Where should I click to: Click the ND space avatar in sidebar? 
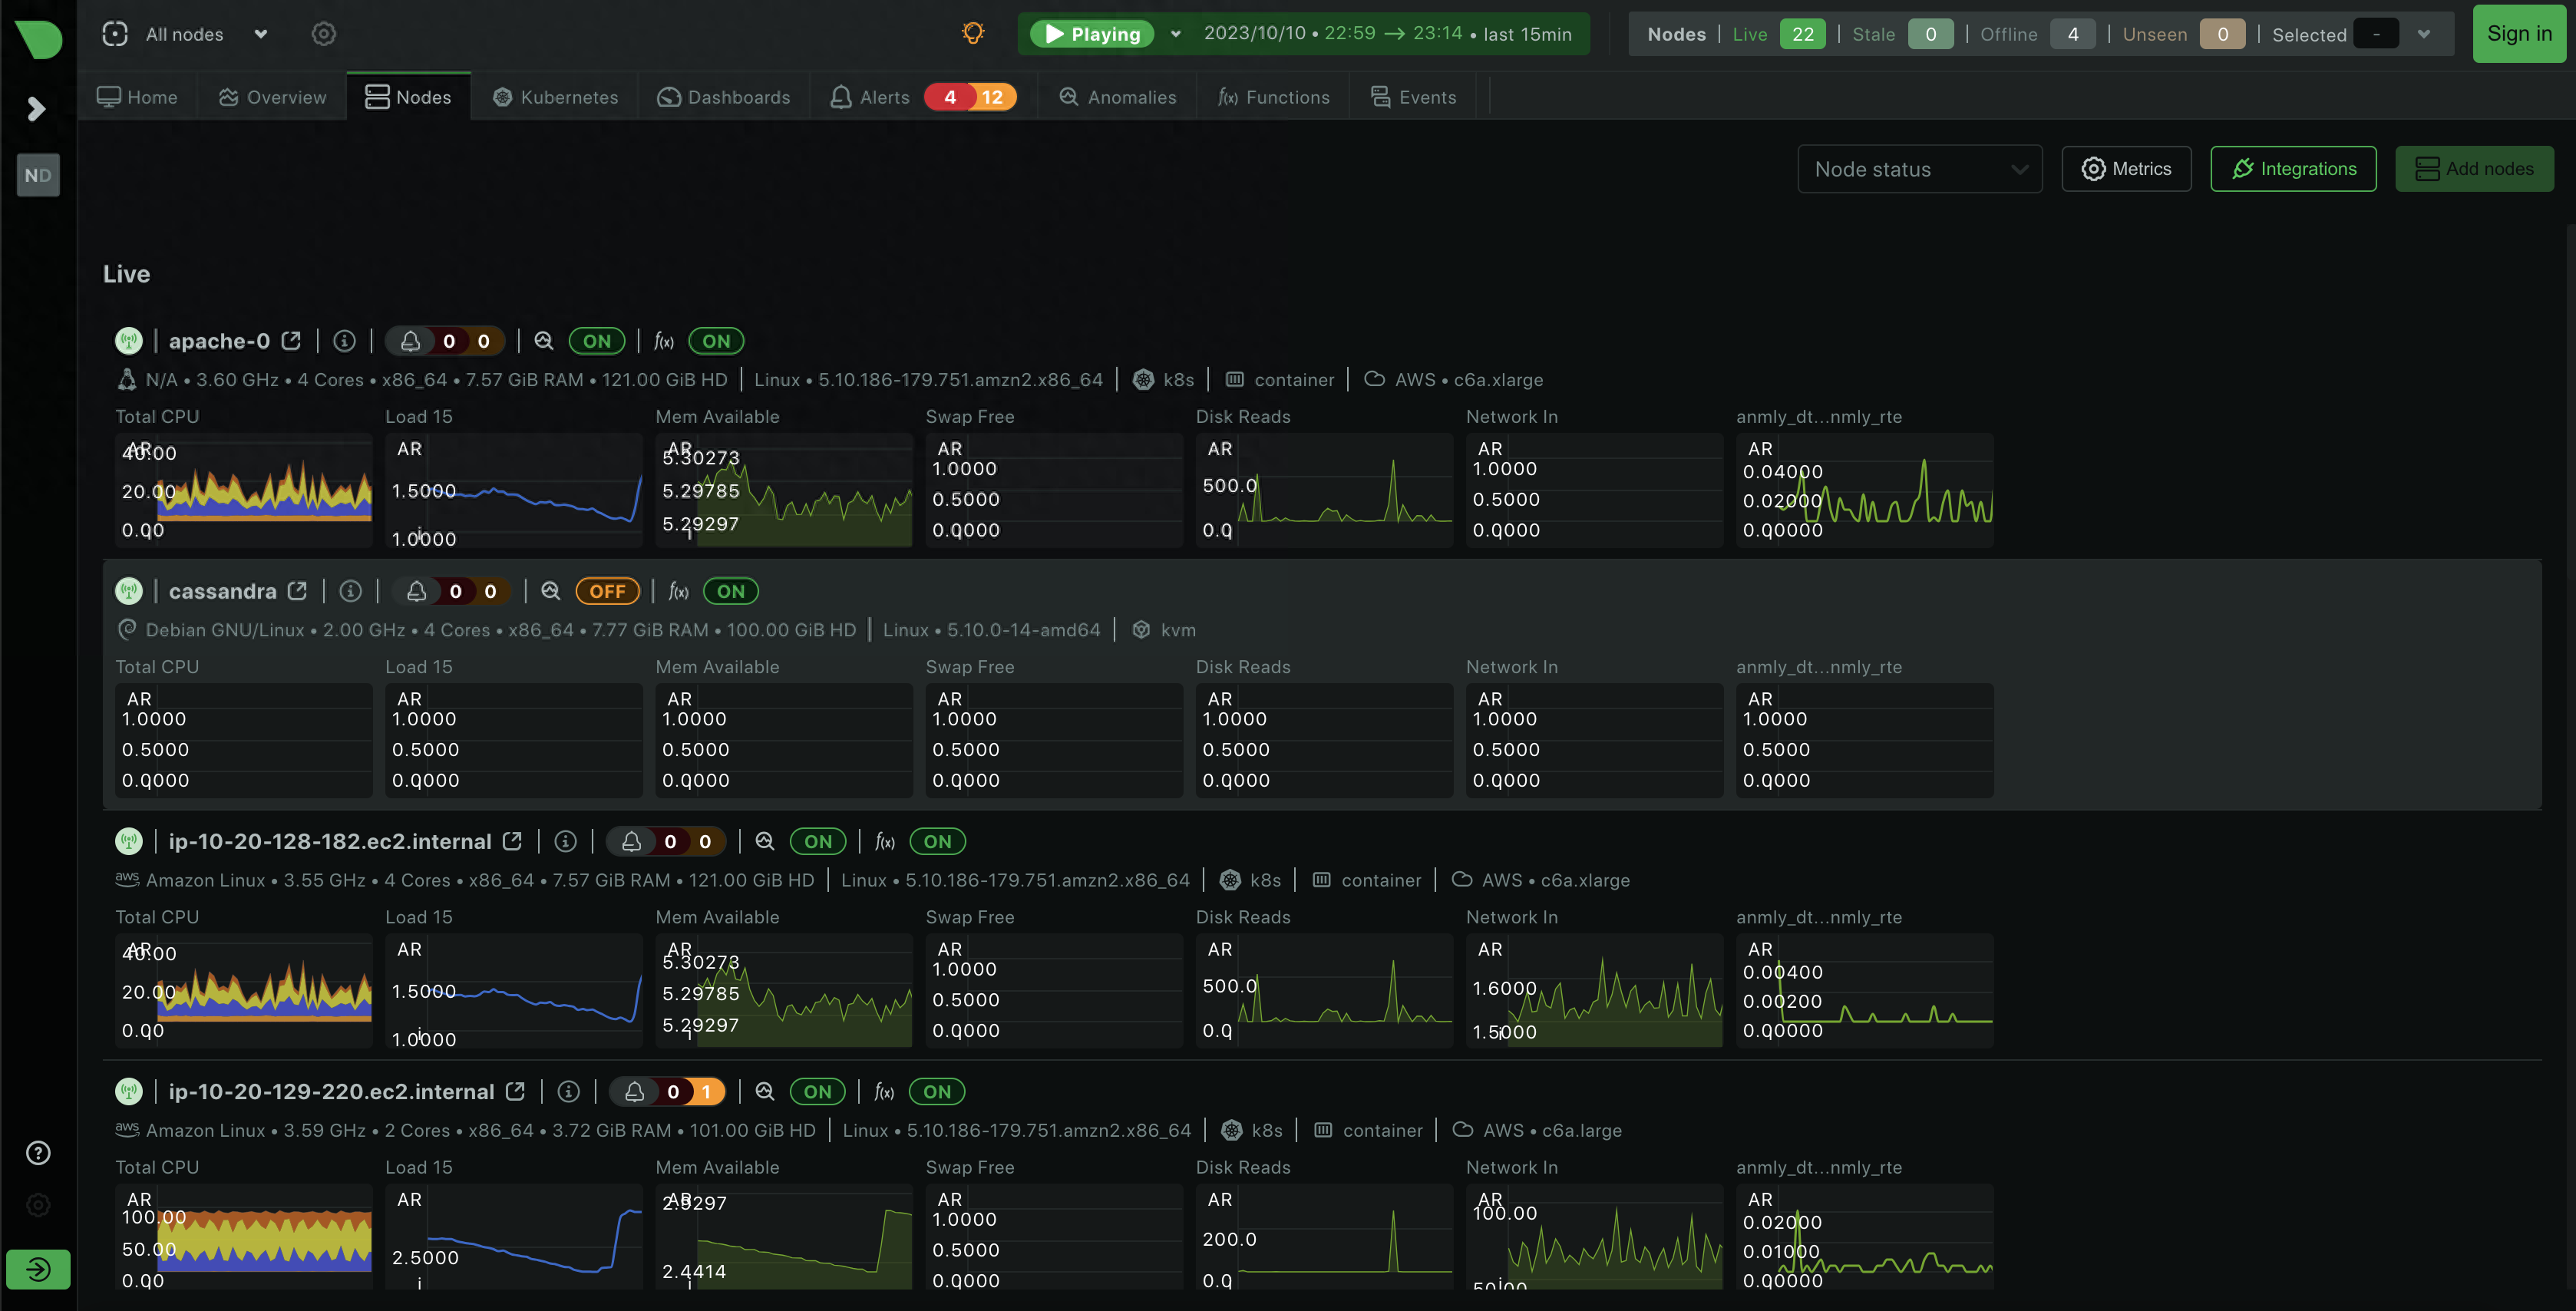click(x=38, y=176)
